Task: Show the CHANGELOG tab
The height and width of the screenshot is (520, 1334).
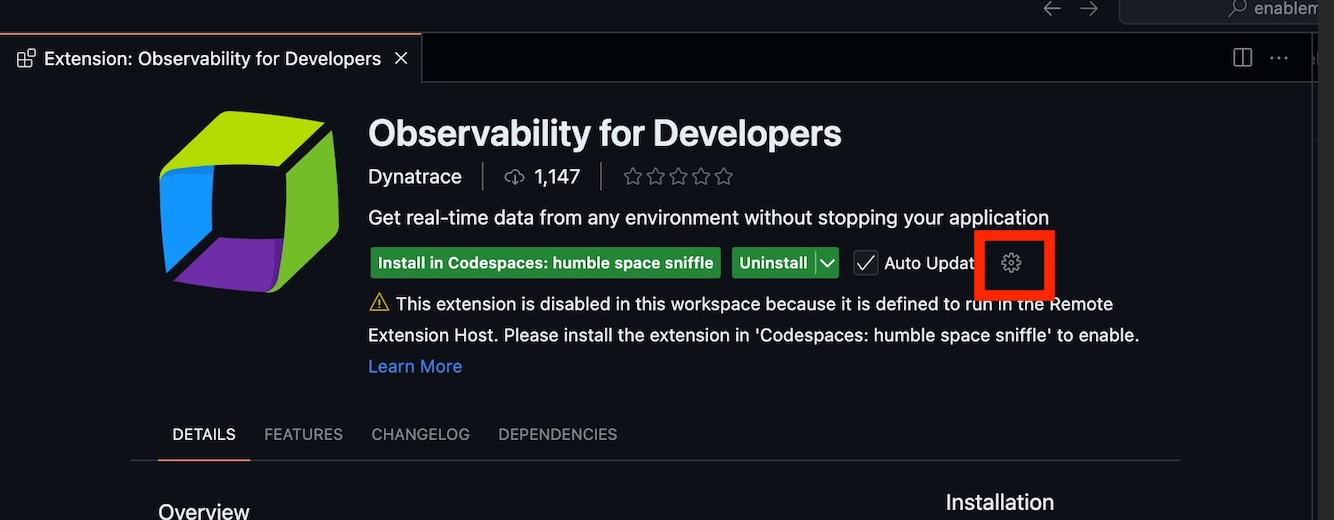Action: (420, 434)
